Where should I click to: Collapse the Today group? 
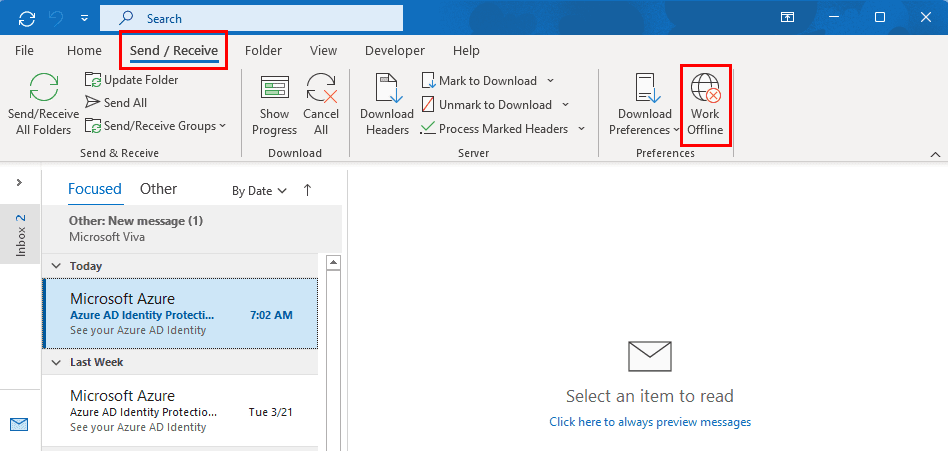pyautogui.click(x=57, y=266)
